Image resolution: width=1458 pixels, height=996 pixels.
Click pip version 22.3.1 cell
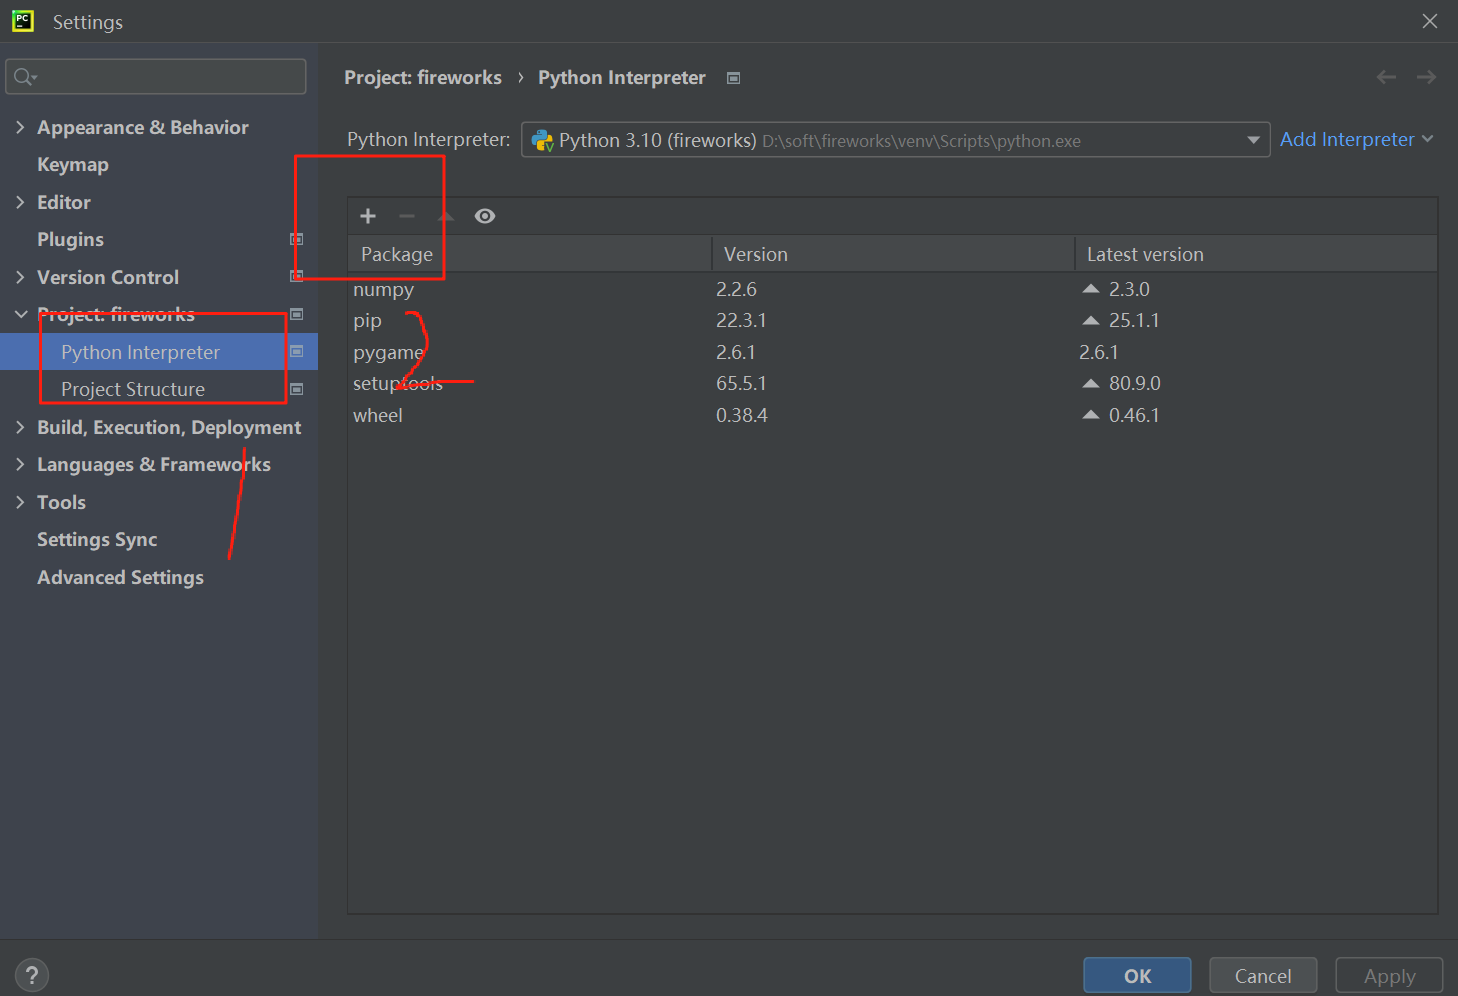pos(741,321)
